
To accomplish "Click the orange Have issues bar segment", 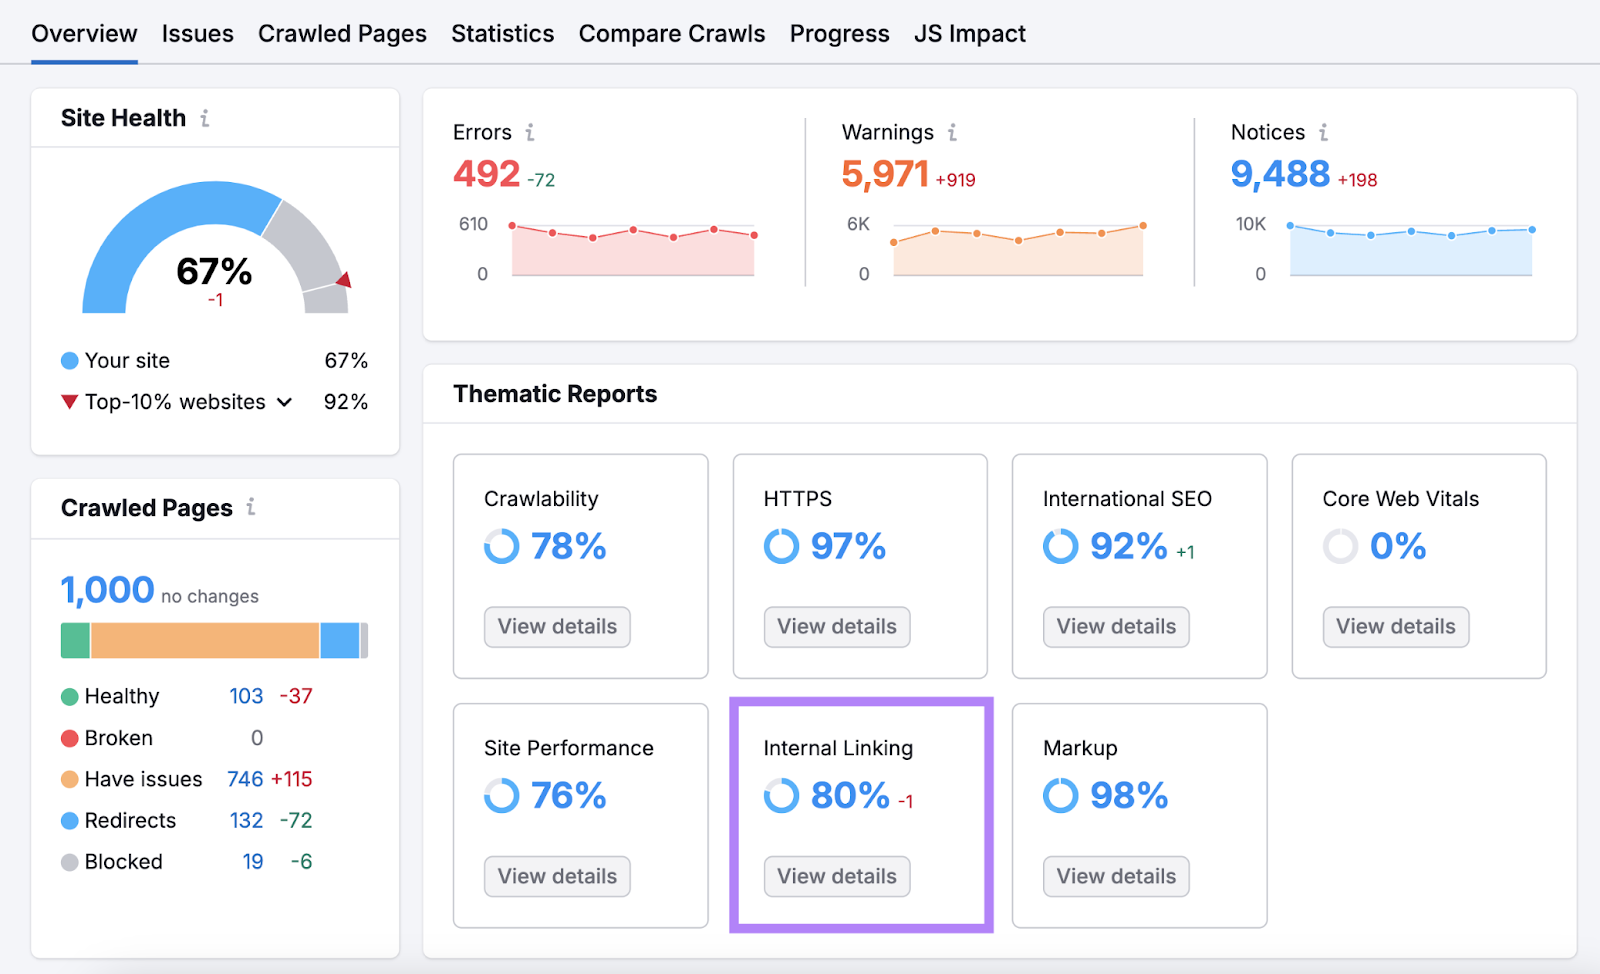I will (x=205, y=641).
